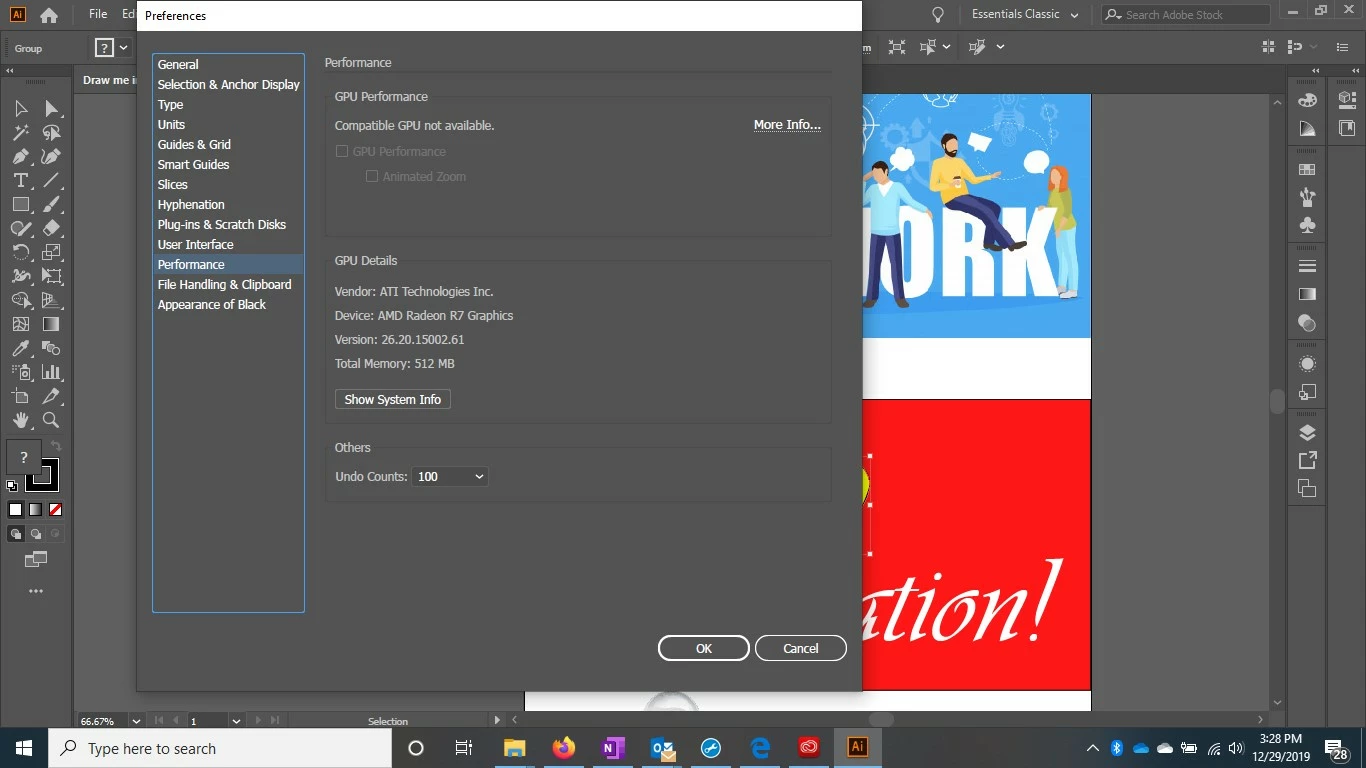Activate the Type tool
This screenshot has width=1366, height=768.
[21, 180]
